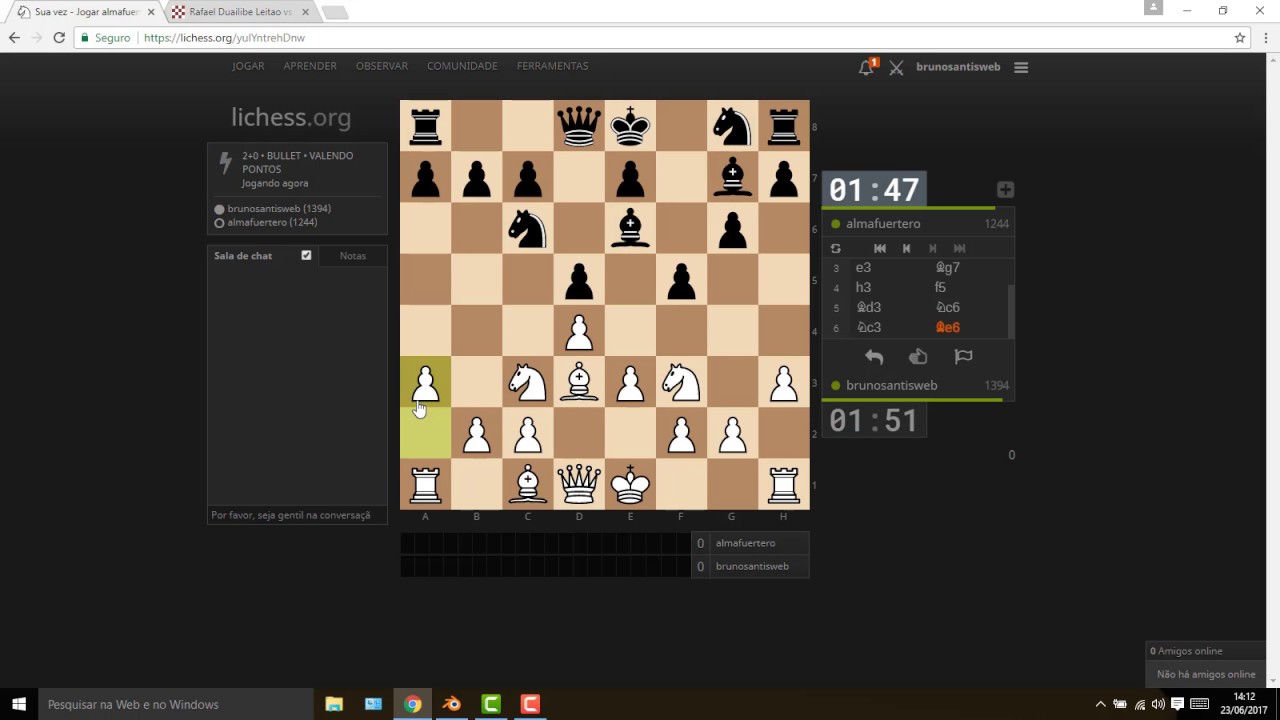Viewport: 1280px width, 720px height.
Task: Open the Windows Start menu
Action: pyautogui.click(x=18, y=704)
